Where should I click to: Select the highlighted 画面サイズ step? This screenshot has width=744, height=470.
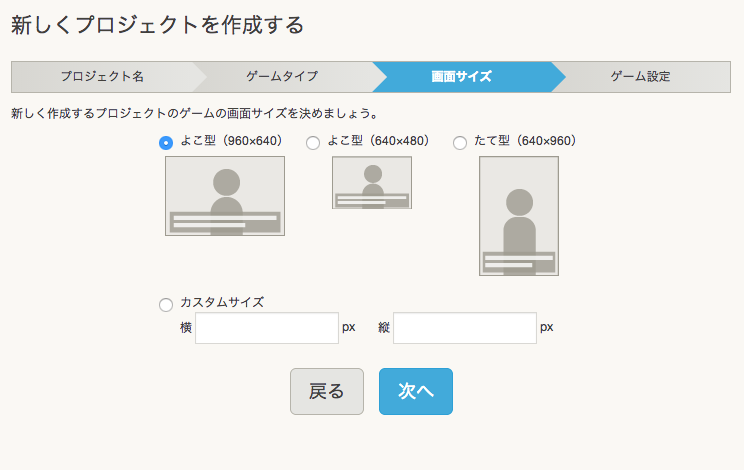pos(461,76)
